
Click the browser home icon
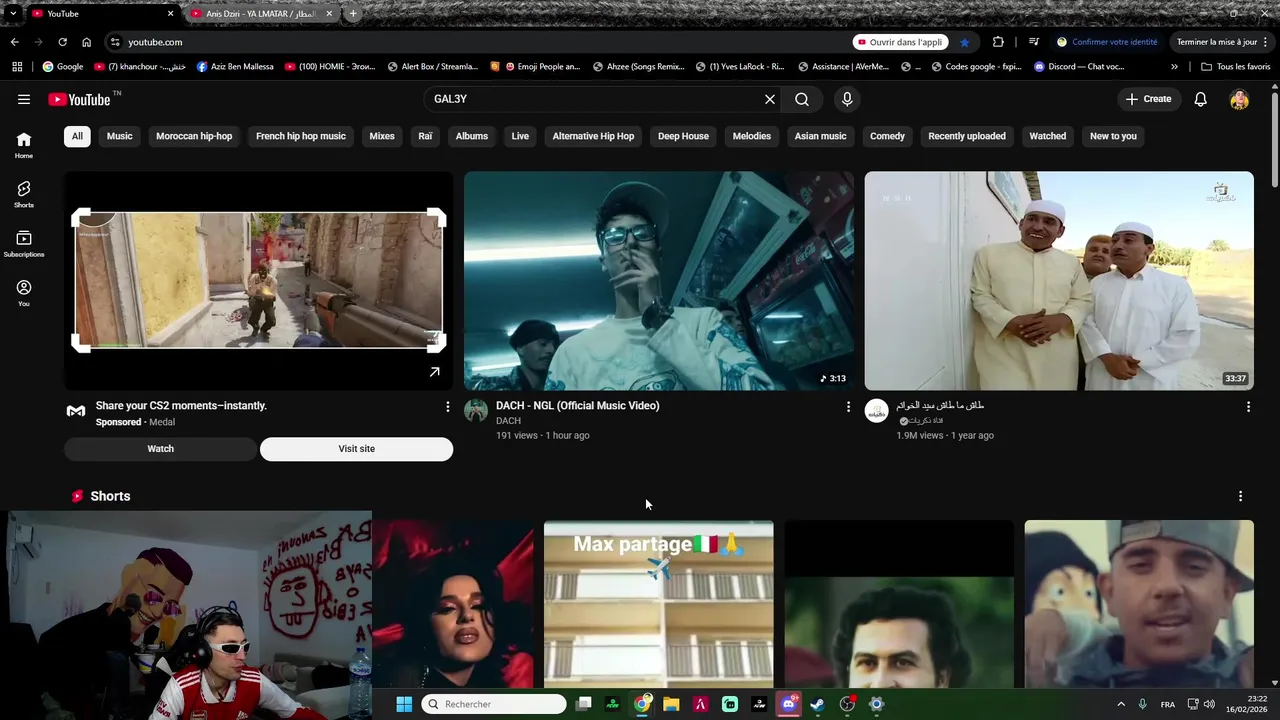pyautogui.click(x=86, y=42)
